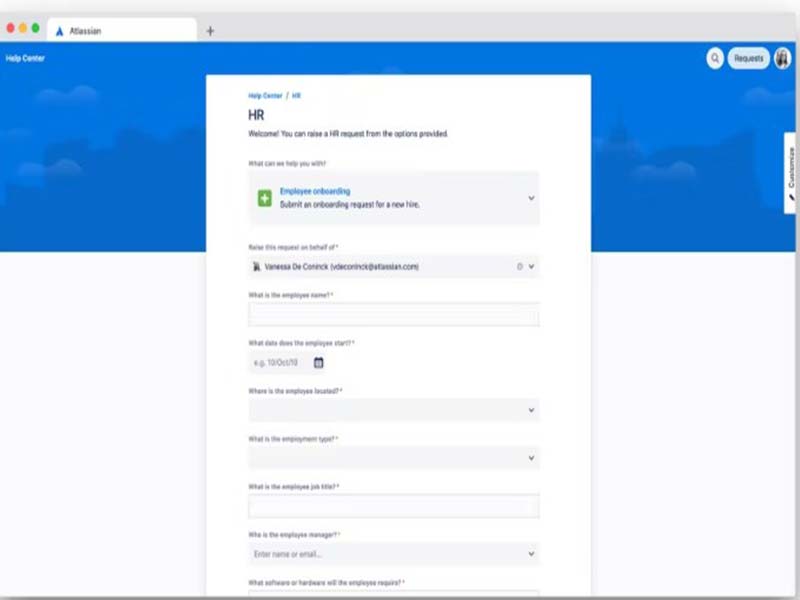Expand the employee manager selector
800x600 pixels.
click(531, 551)
